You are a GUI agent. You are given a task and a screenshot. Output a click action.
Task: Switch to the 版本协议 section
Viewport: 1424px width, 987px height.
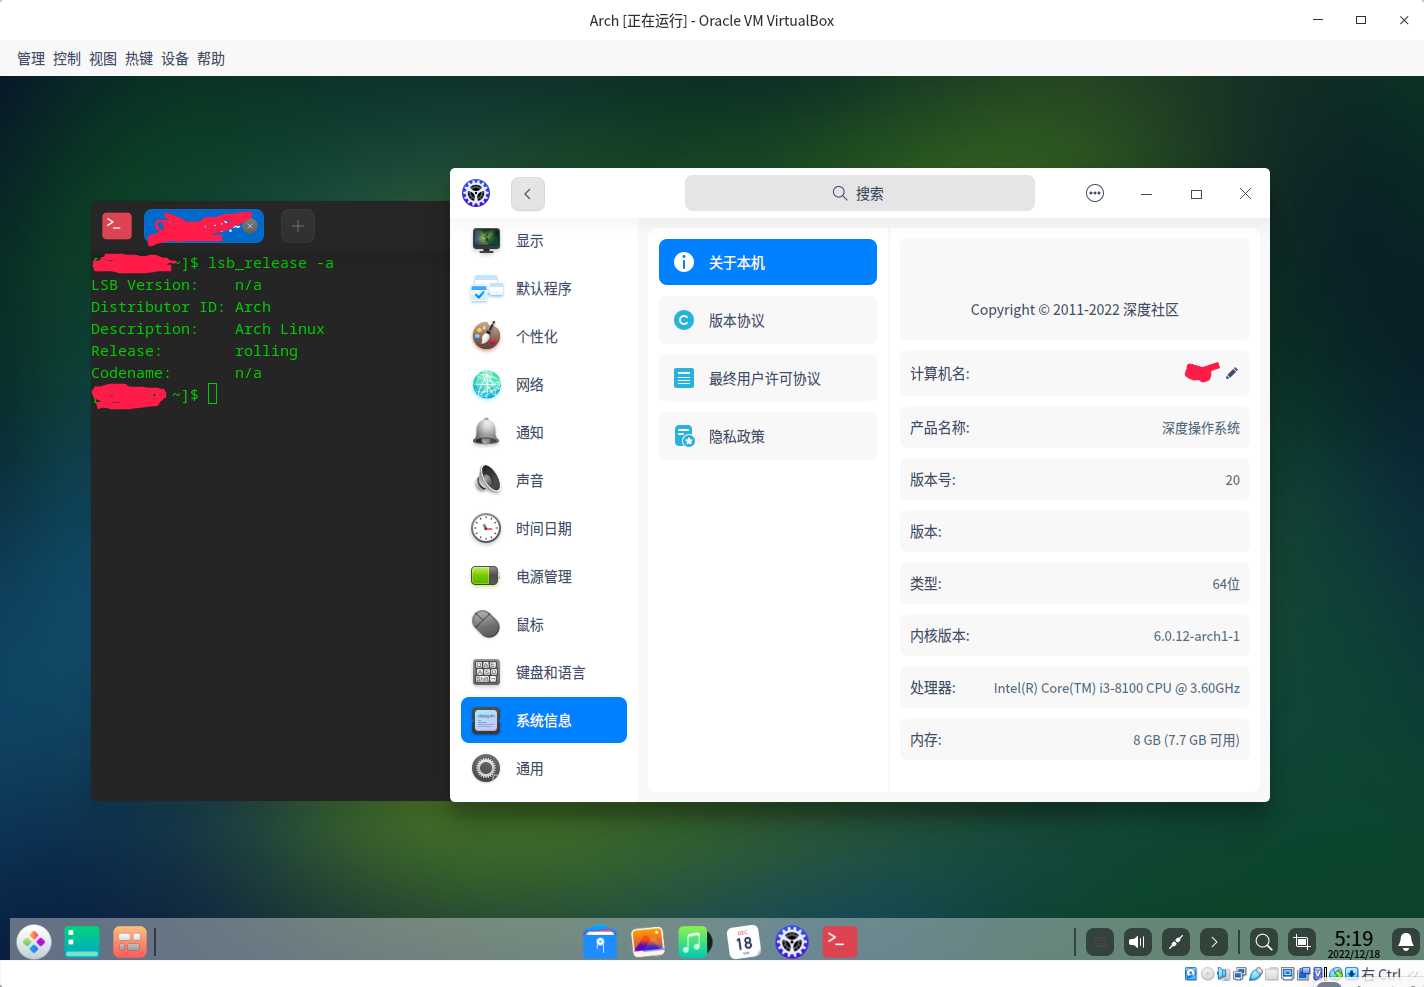(x=767, y=320)
